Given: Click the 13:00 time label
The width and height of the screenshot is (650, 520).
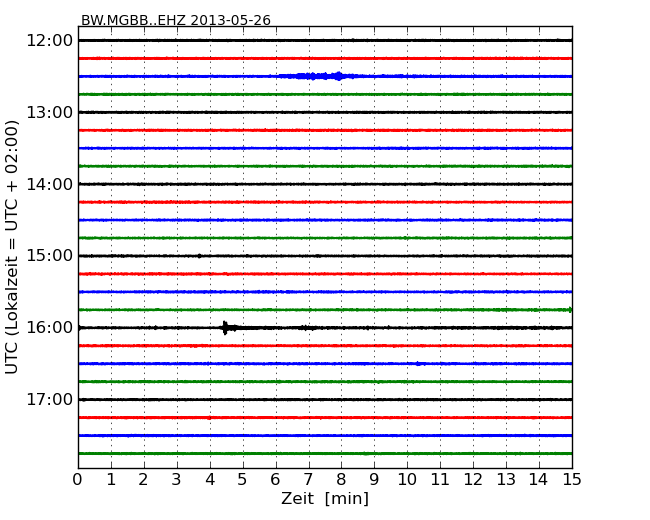Looking at the screenshot, I should [x=50, y=112].
